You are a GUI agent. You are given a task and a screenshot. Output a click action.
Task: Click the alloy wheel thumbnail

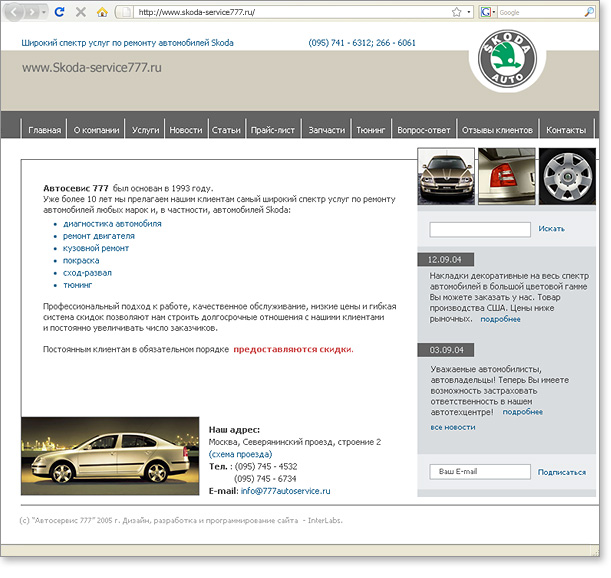tap(567, 176)
